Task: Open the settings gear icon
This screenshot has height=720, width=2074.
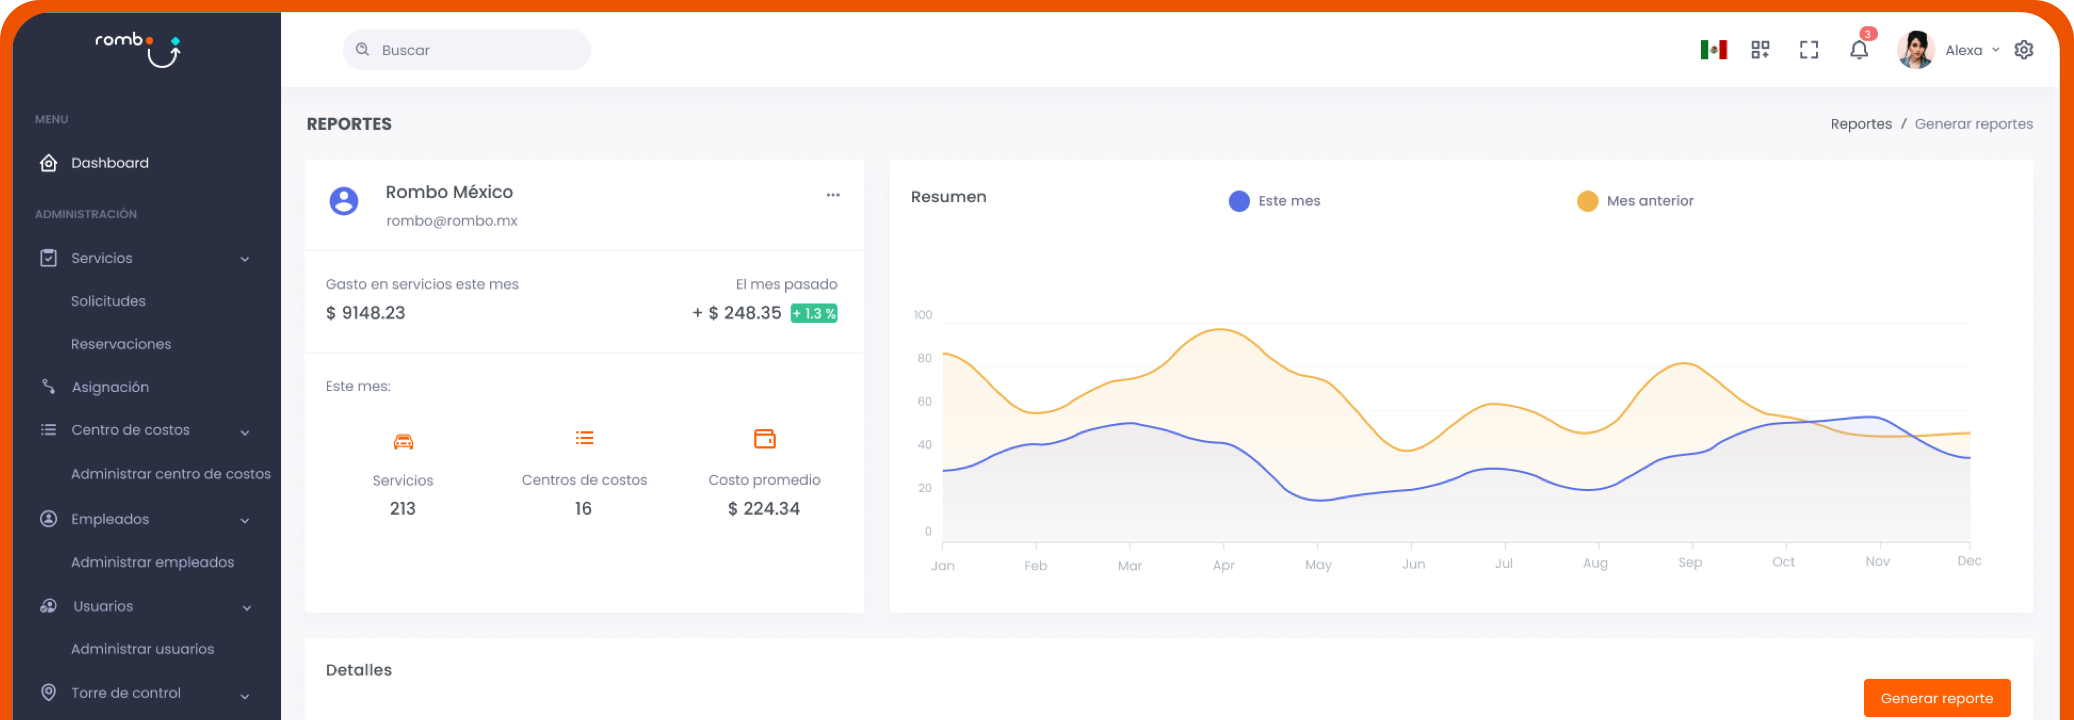Action: pos(2024,50)
